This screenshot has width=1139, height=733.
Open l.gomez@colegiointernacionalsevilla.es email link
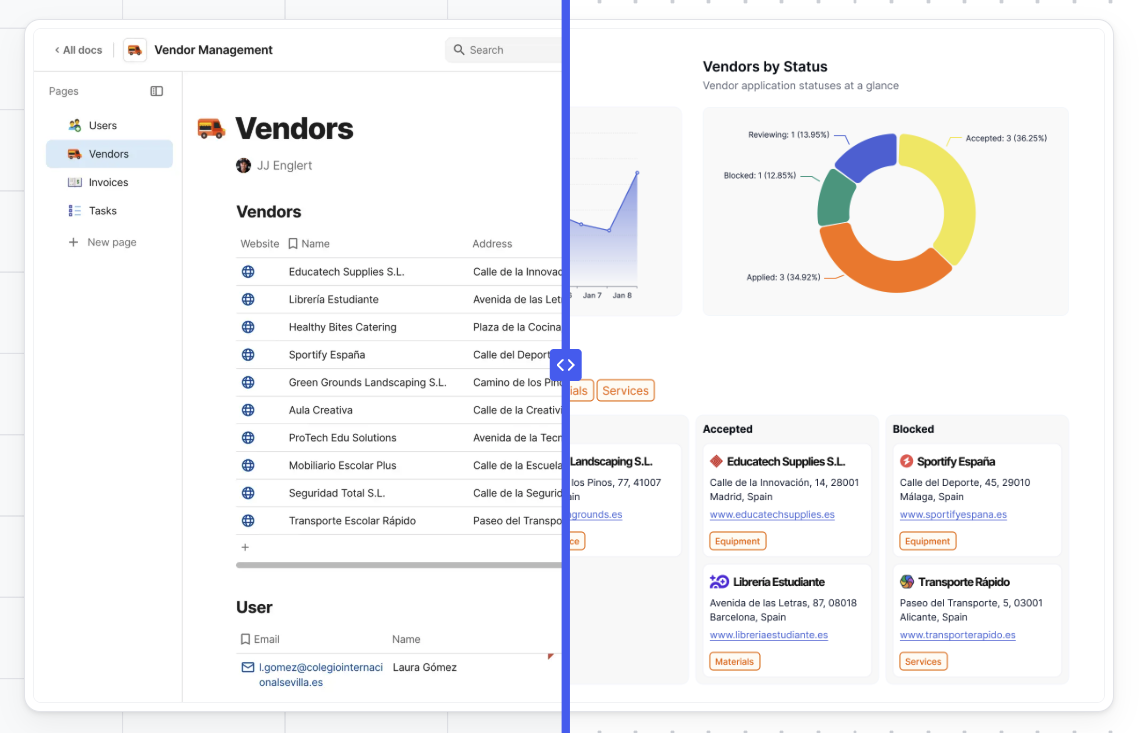coord(320,675)
